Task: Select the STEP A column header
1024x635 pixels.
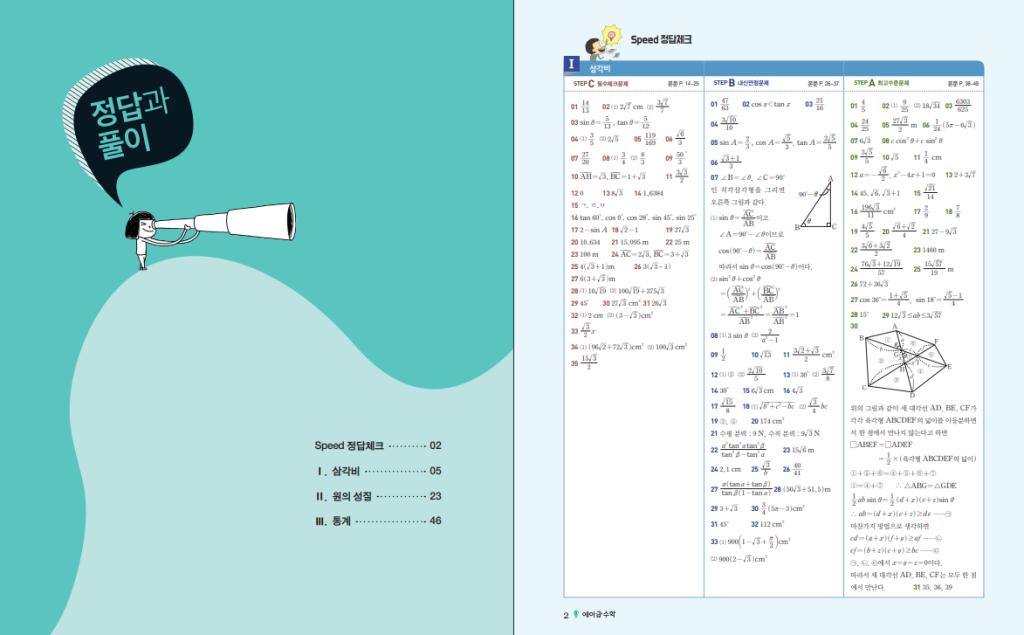Action: click(x=880, y=84)
